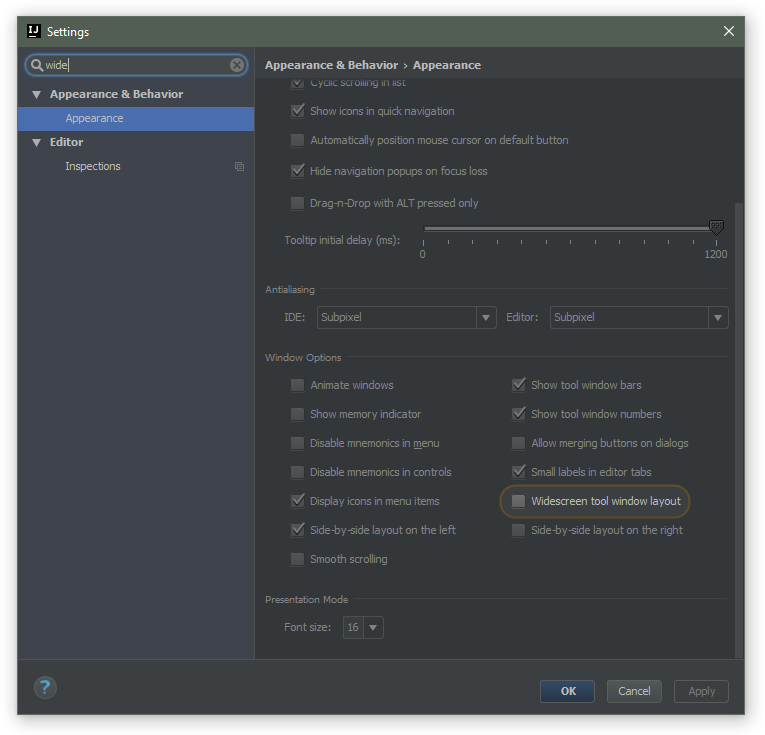
Task: Collapse the Appearance & Behavior section
Action: click(37, 94)
